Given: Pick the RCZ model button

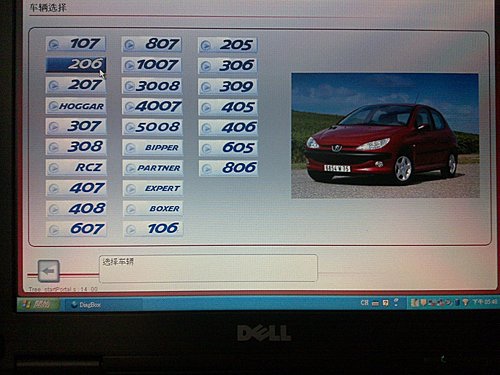Looking at the screenshot, I should [x=76, y=167].
